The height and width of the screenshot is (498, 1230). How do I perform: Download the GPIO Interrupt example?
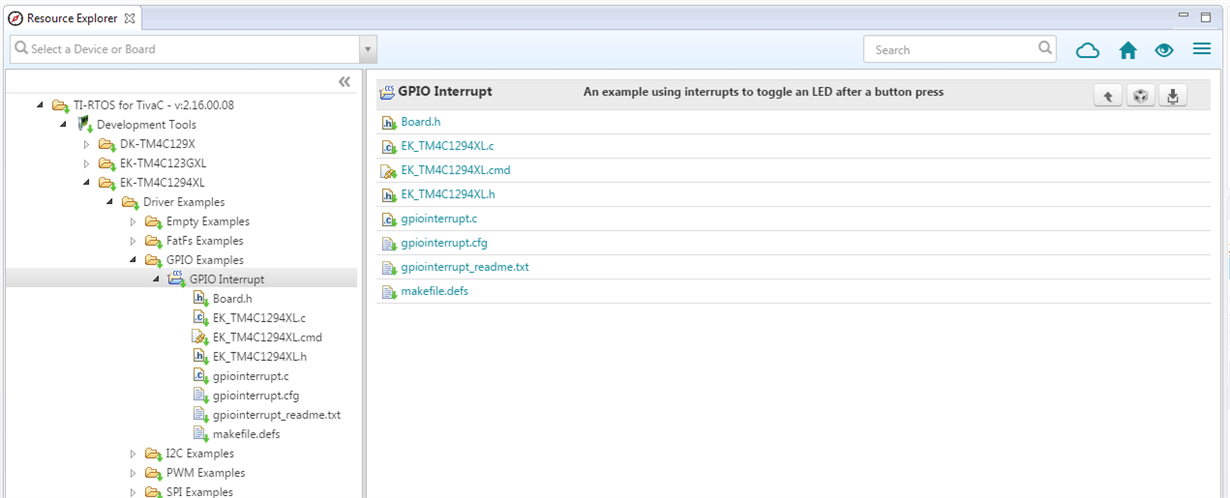1173,96
